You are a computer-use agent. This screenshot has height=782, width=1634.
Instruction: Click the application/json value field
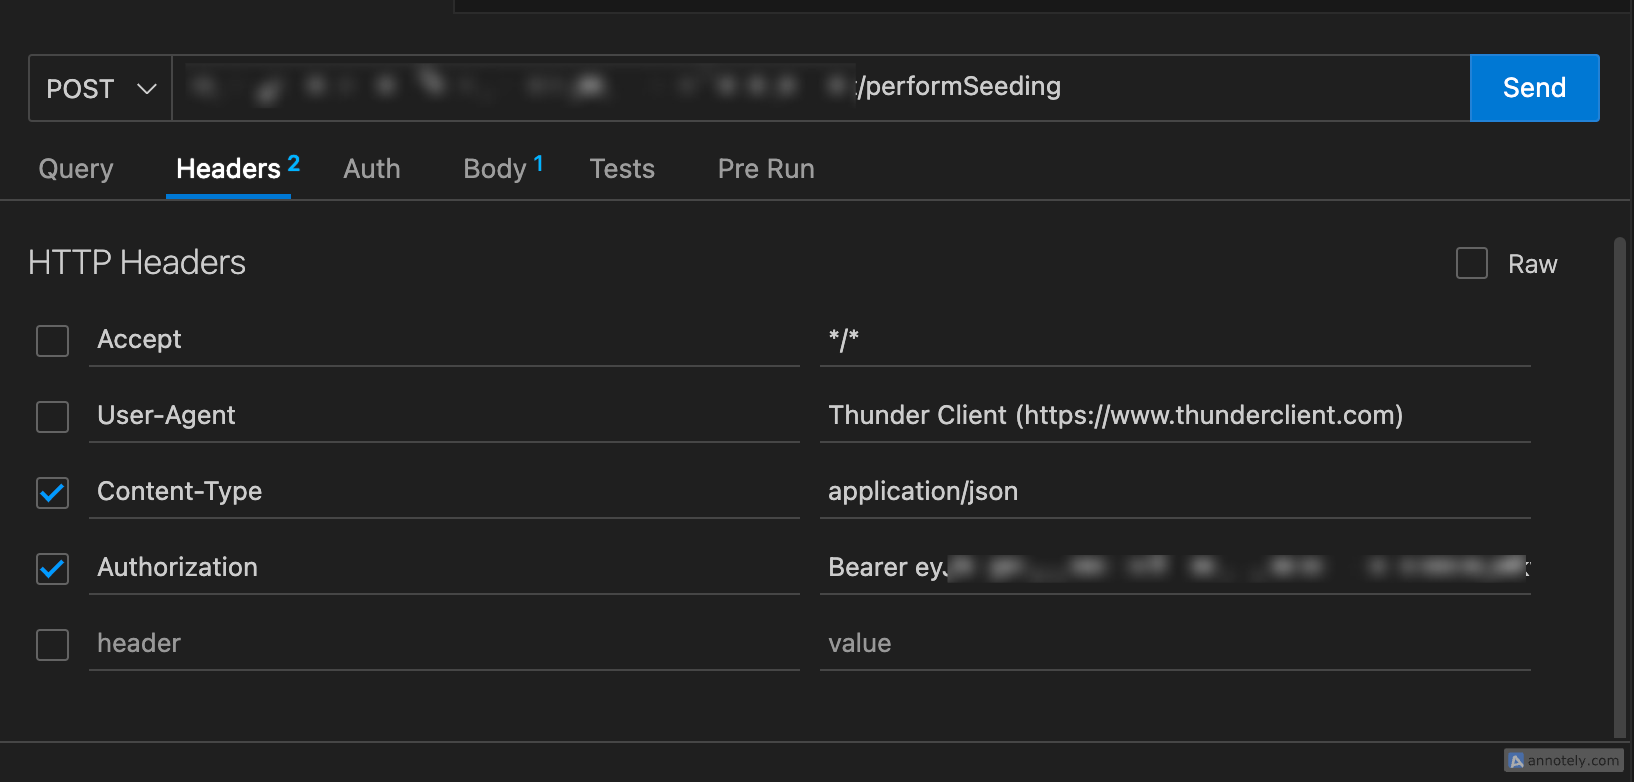click(1174, 492)
